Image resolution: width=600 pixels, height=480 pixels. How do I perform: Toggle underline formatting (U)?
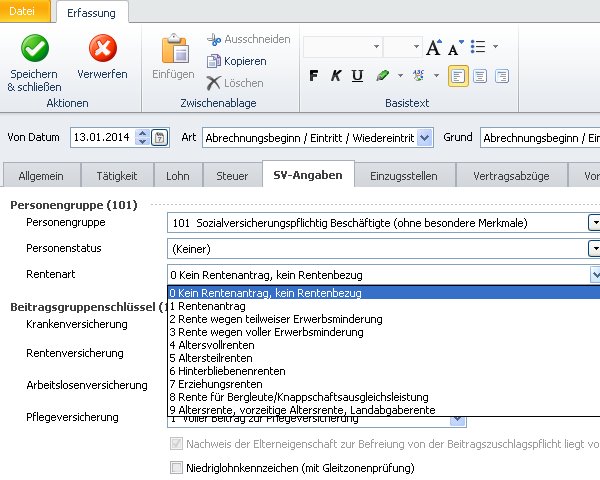357,76
